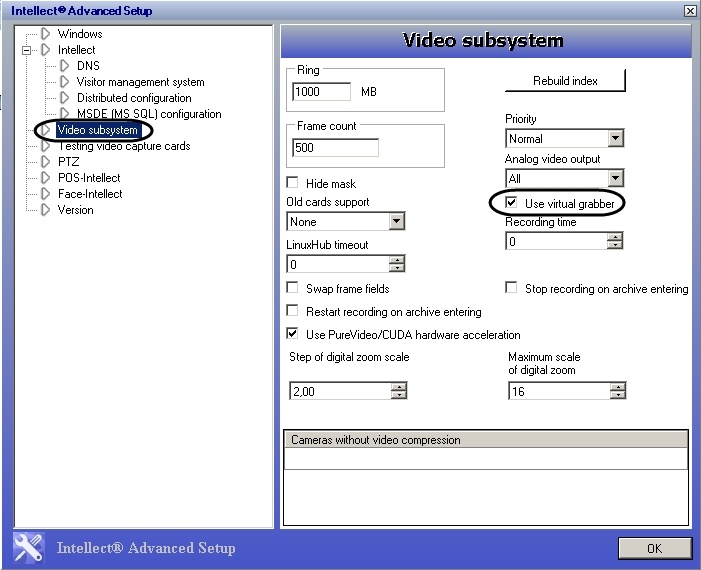Open Testing video capture cards
The image size is (701, 570).
click(124, 146)
